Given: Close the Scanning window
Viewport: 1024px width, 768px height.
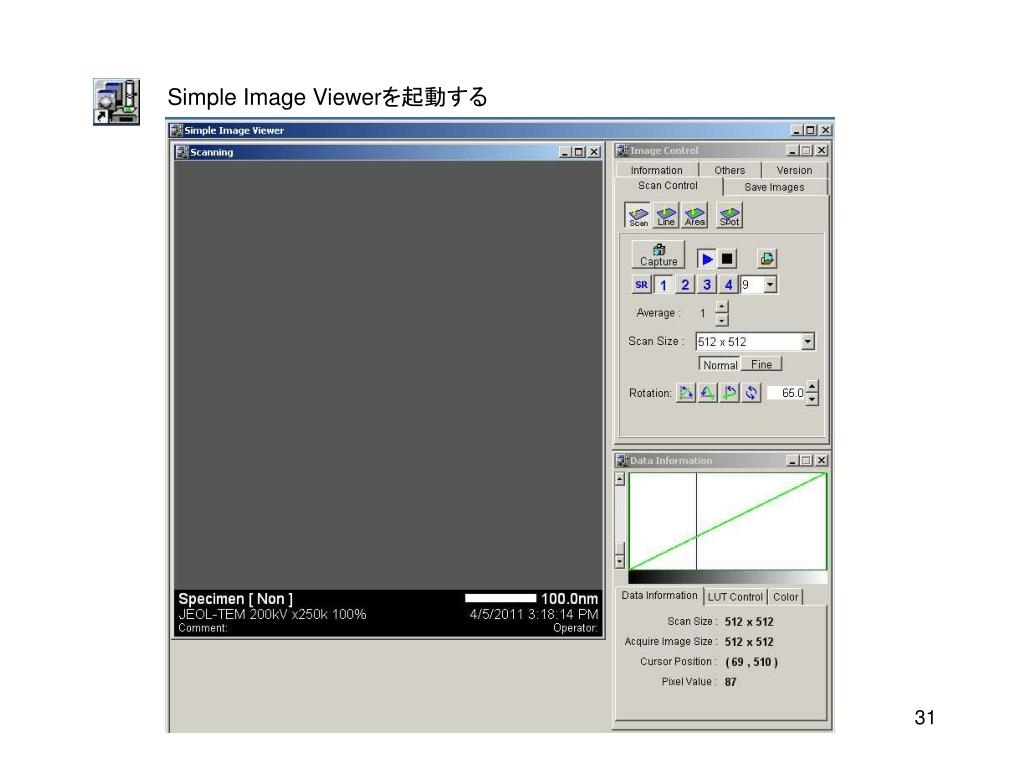Looking at the screenshot, I should click(x=594, y=152).
